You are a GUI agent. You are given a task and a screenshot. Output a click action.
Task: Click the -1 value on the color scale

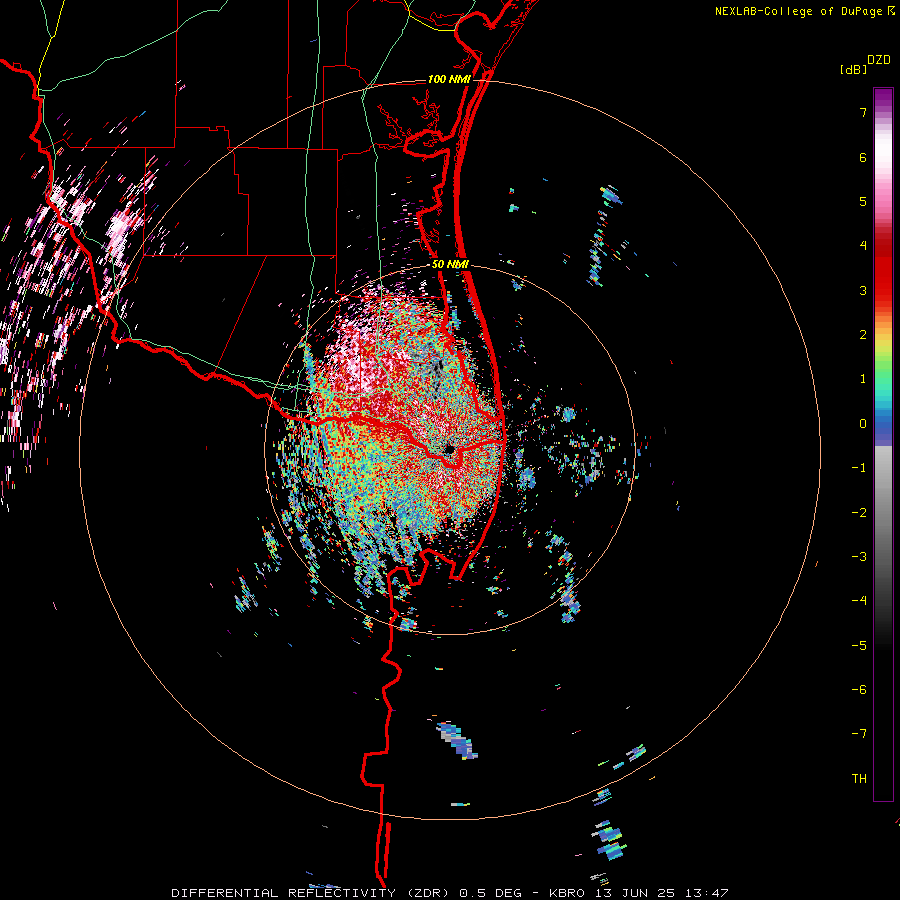point(859,468)
